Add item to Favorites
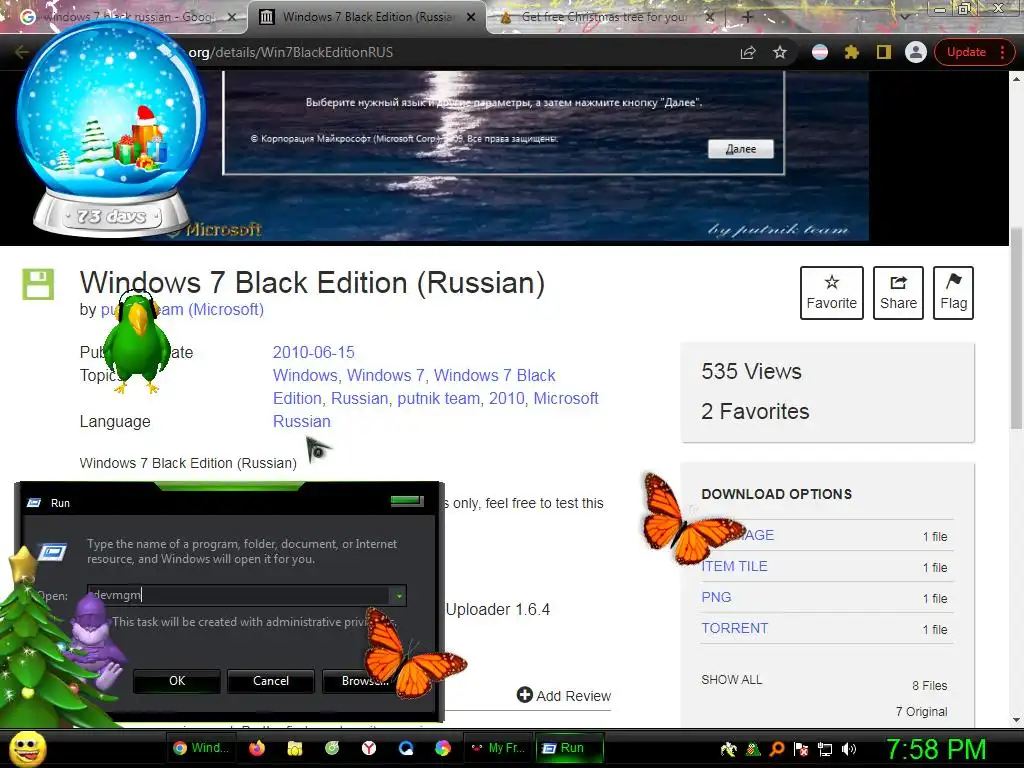Screen dimensions: 1024x768 point(831,293)
